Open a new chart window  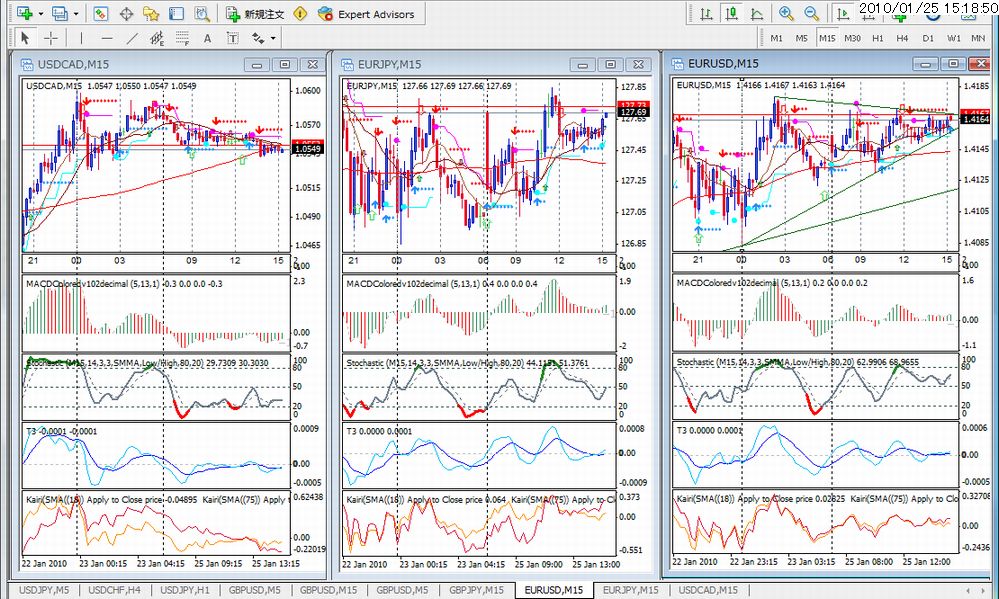25,13
